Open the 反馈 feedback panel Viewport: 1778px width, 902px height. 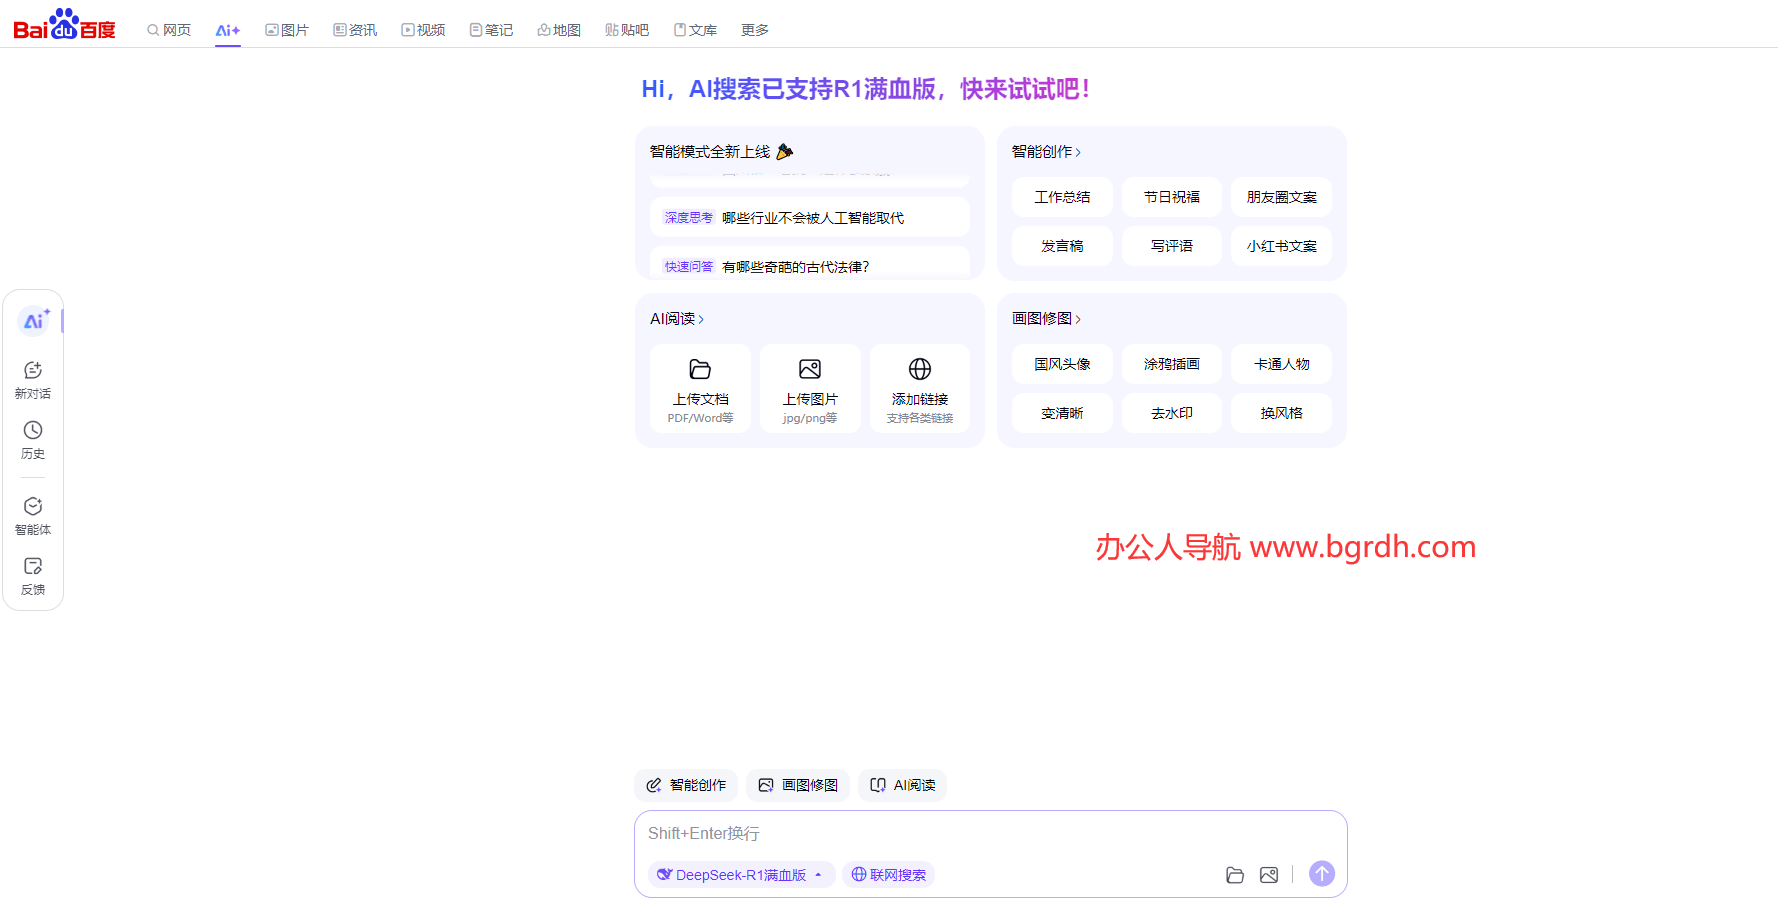pos(33,575)
